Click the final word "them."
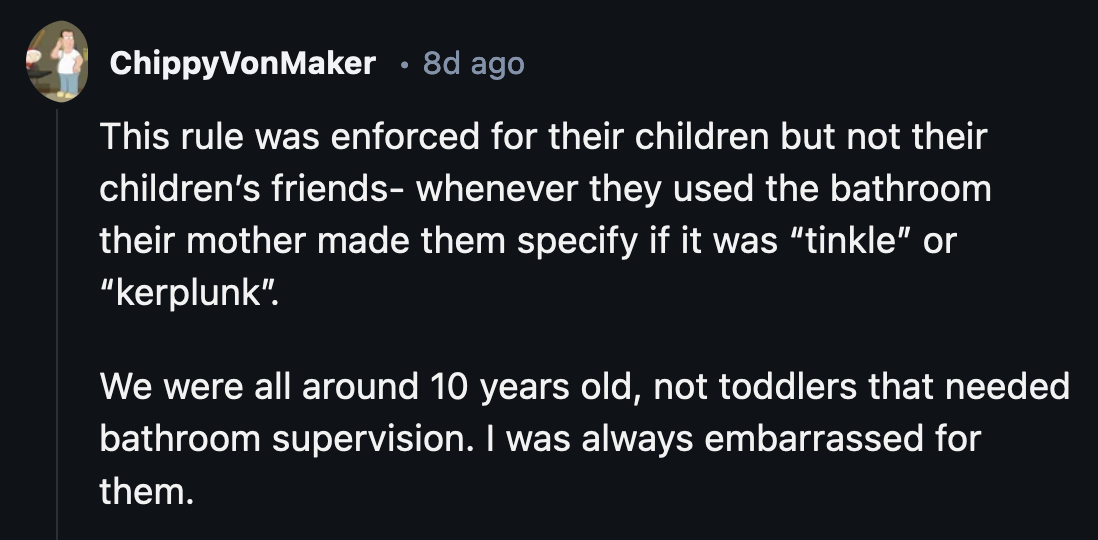This screenshot has height=540, width=1098. (x=143, y=491)
